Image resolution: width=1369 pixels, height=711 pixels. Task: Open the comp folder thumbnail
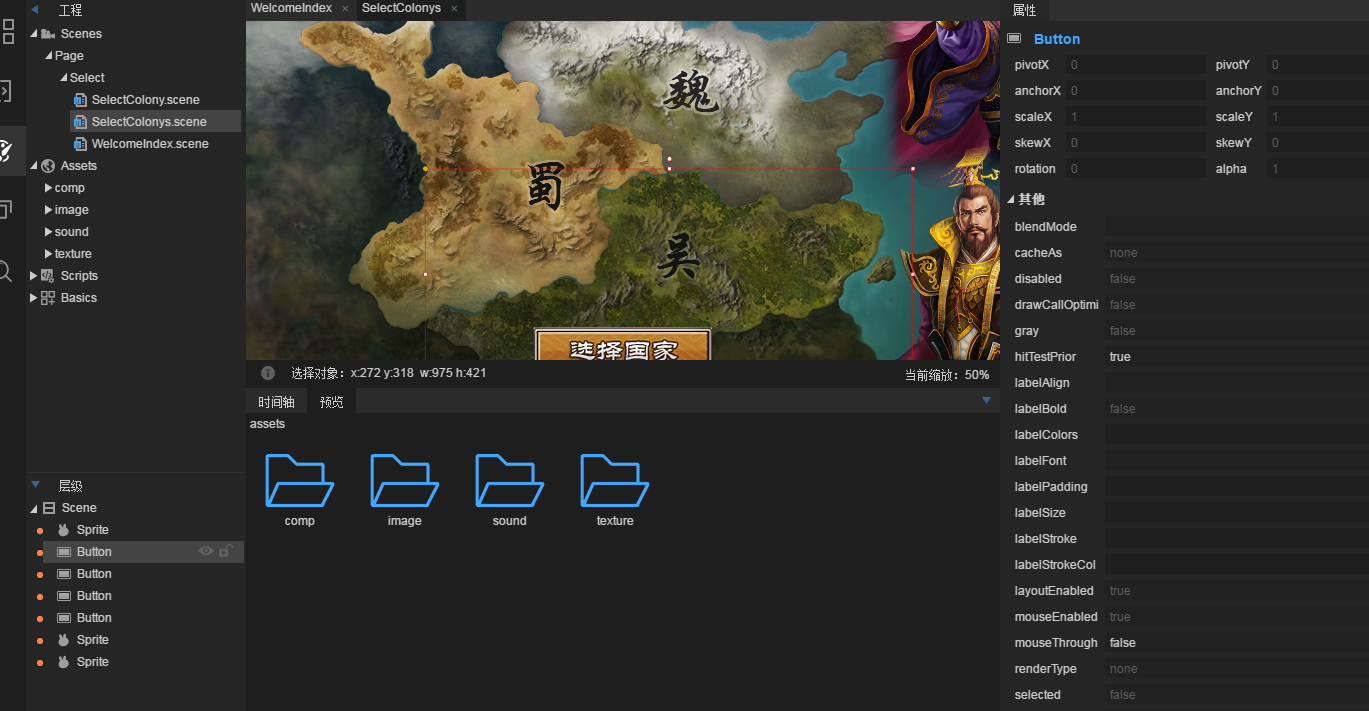coord(299,481)
